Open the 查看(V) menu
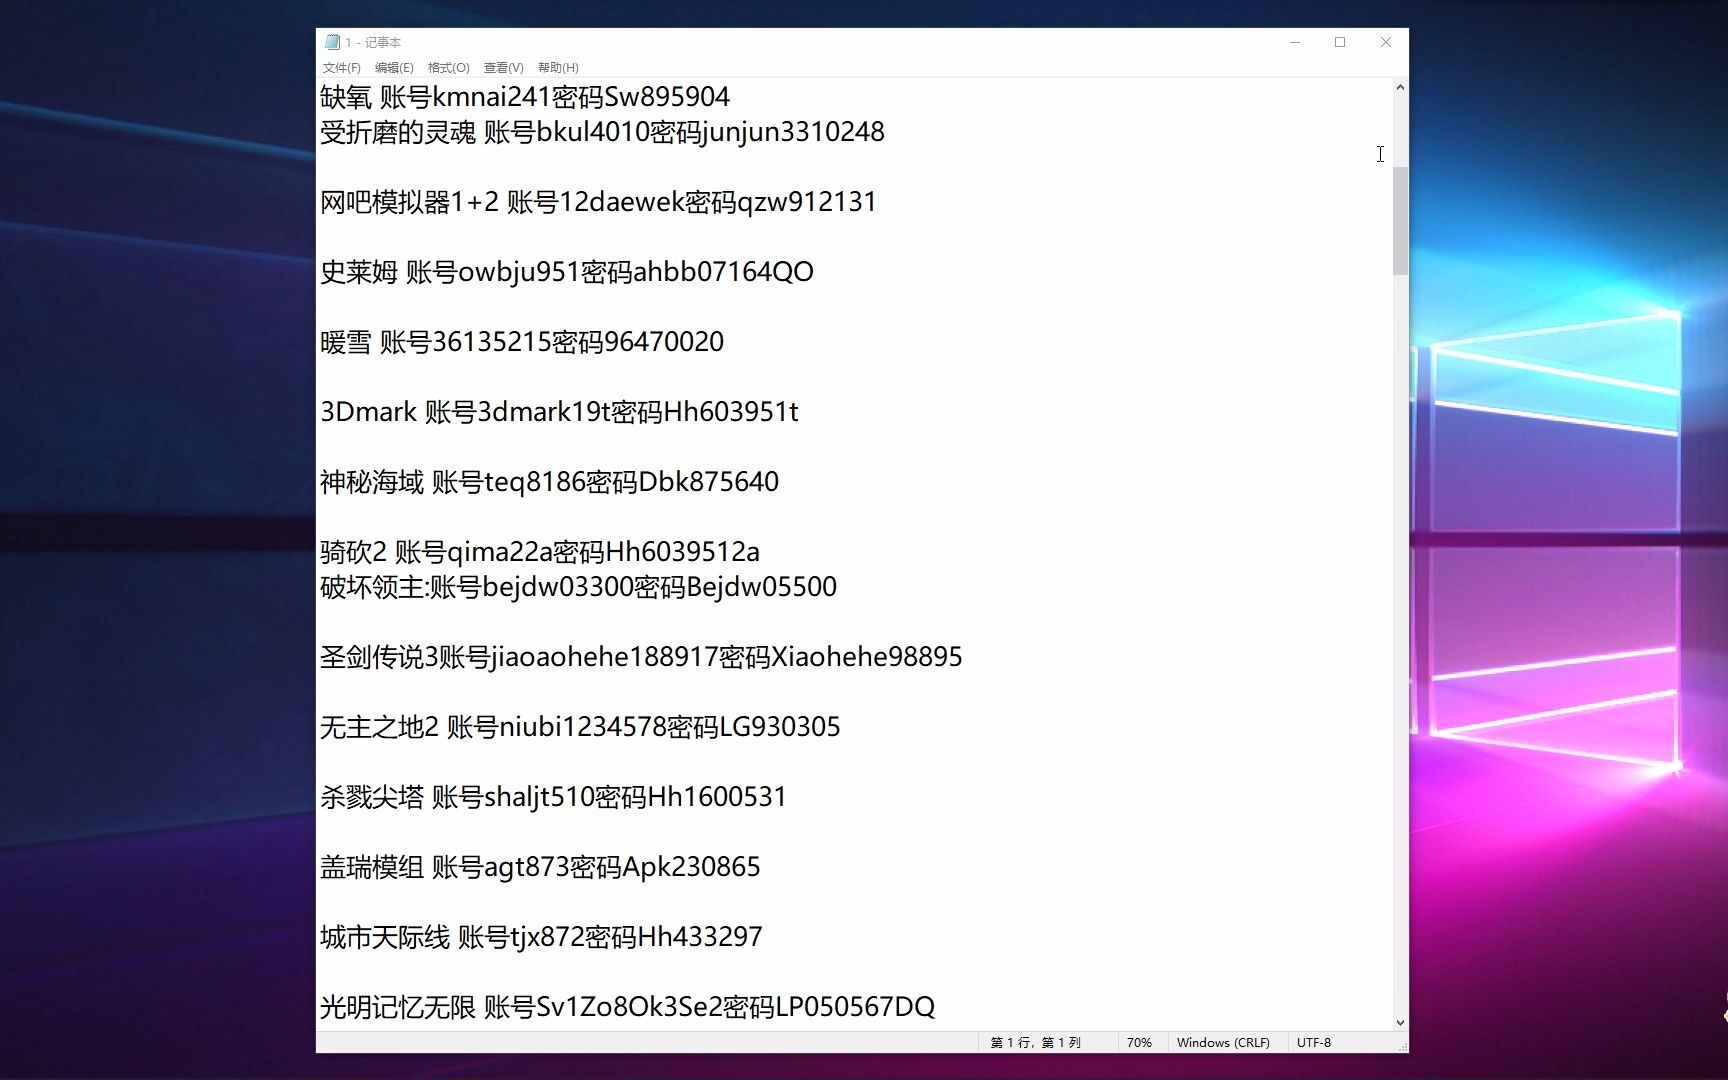1728x1080 pixels. (x=503, y=68)
